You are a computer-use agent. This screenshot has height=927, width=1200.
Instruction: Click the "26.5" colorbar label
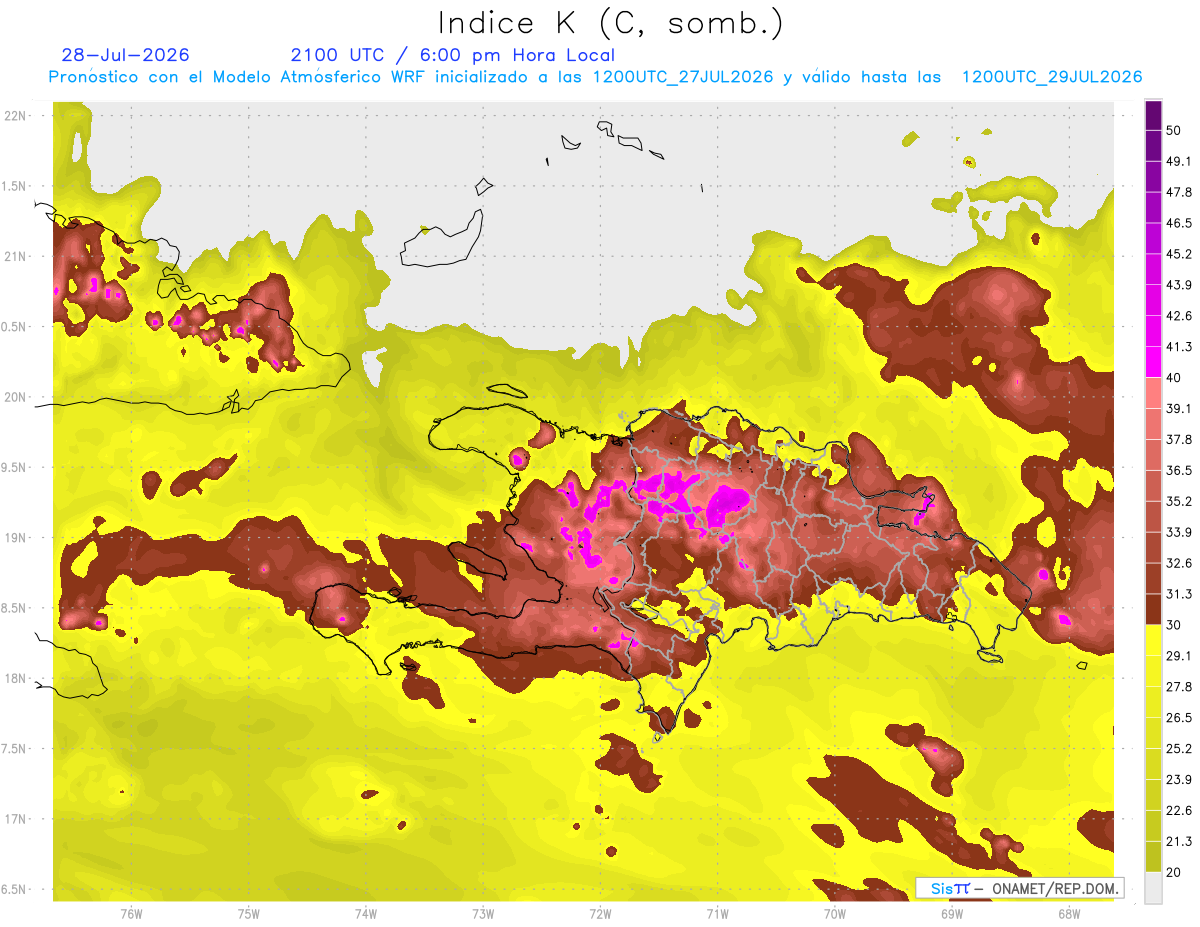point(1180,718)
